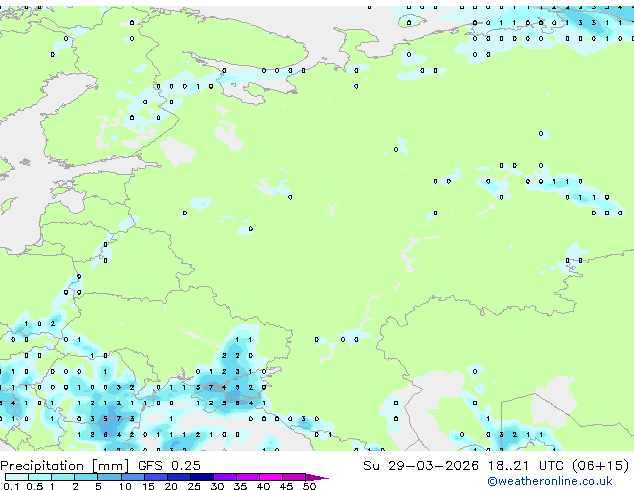
Task: Click the above-50 mm legend arrow tip
Action: pos(317,477)
